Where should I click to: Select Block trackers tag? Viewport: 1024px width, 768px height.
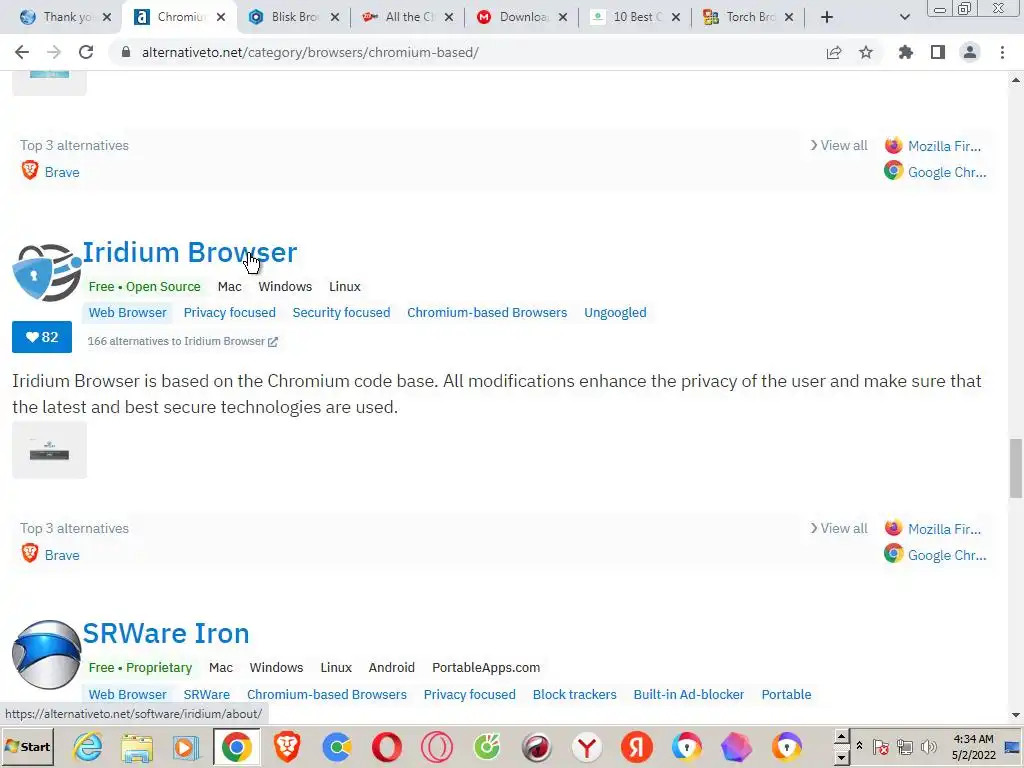pos(574,694)
